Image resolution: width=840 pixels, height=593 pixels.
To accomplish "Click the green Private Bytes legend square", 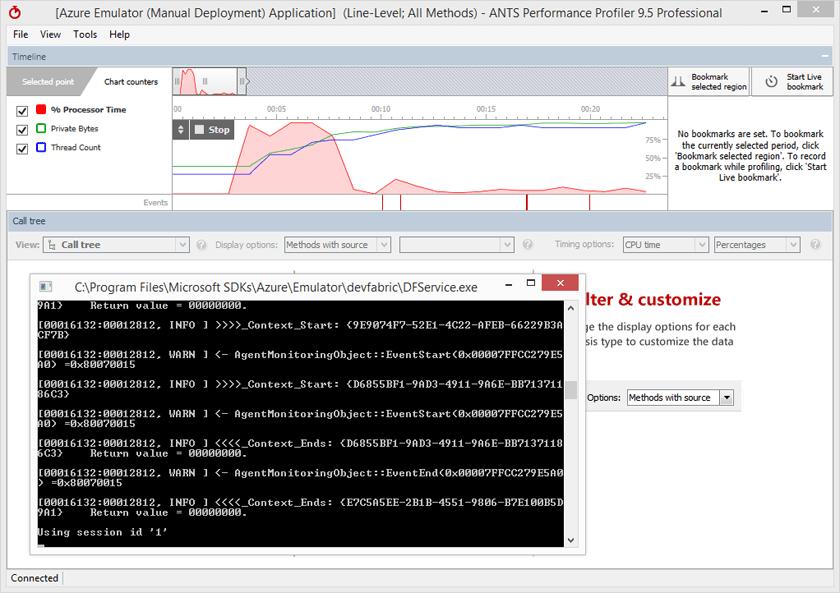I will pyautogui.click(x=41, y=128).
